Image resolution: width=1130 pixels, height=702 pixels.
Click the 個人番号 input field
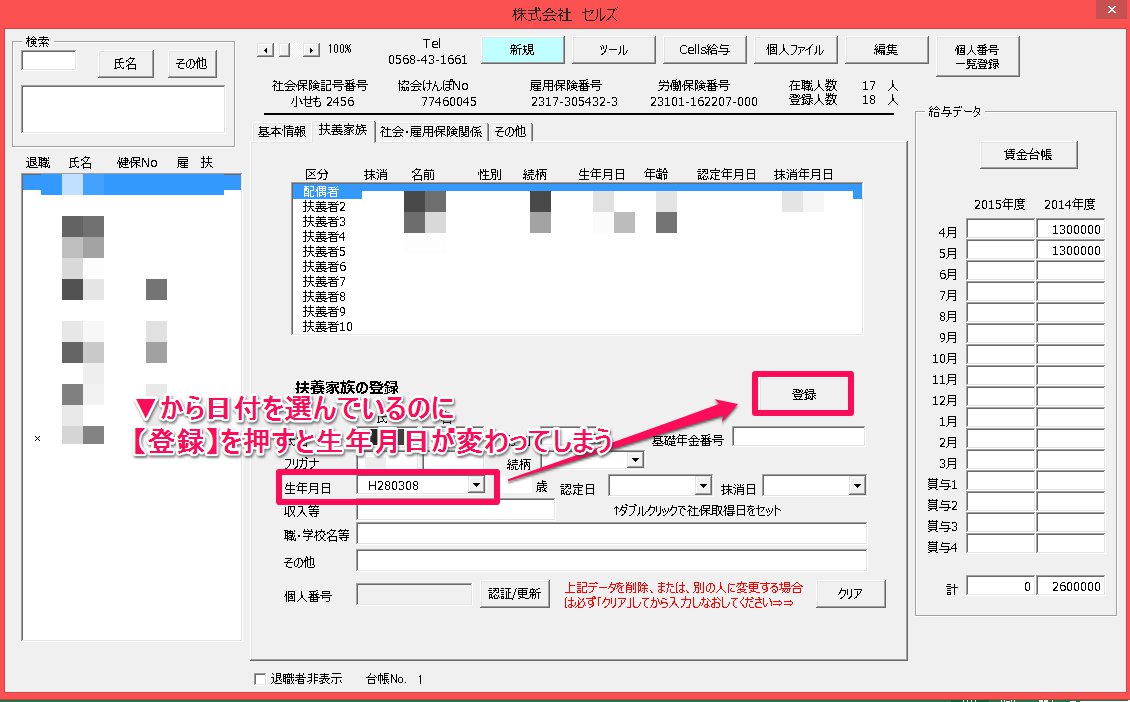click(414, 594)
